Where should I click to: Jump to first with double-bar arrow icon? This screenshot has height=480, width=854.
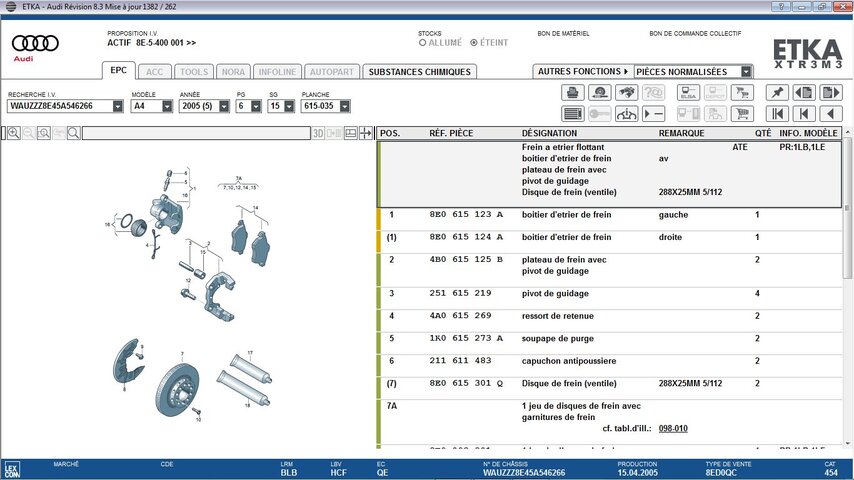click(x=777, y=114)
